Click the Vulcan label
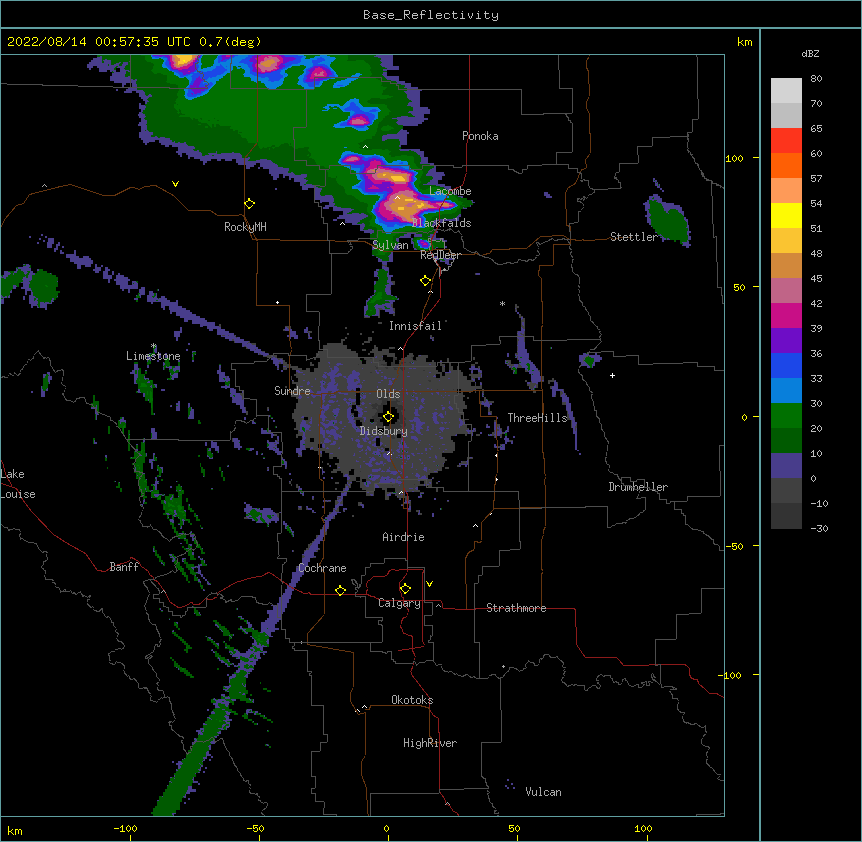 (543, 792)
